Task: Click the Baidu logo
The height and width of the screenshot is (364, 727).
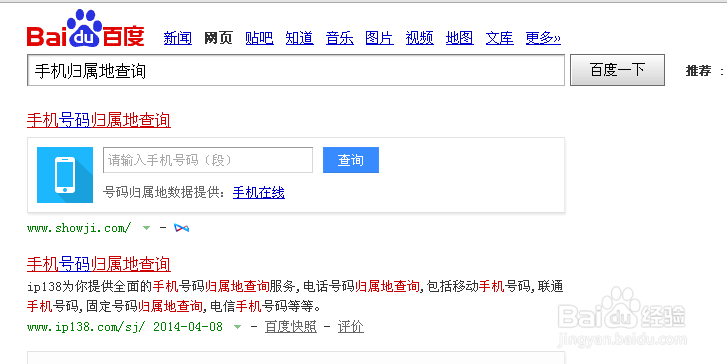Action: click(x=86, y=29)
